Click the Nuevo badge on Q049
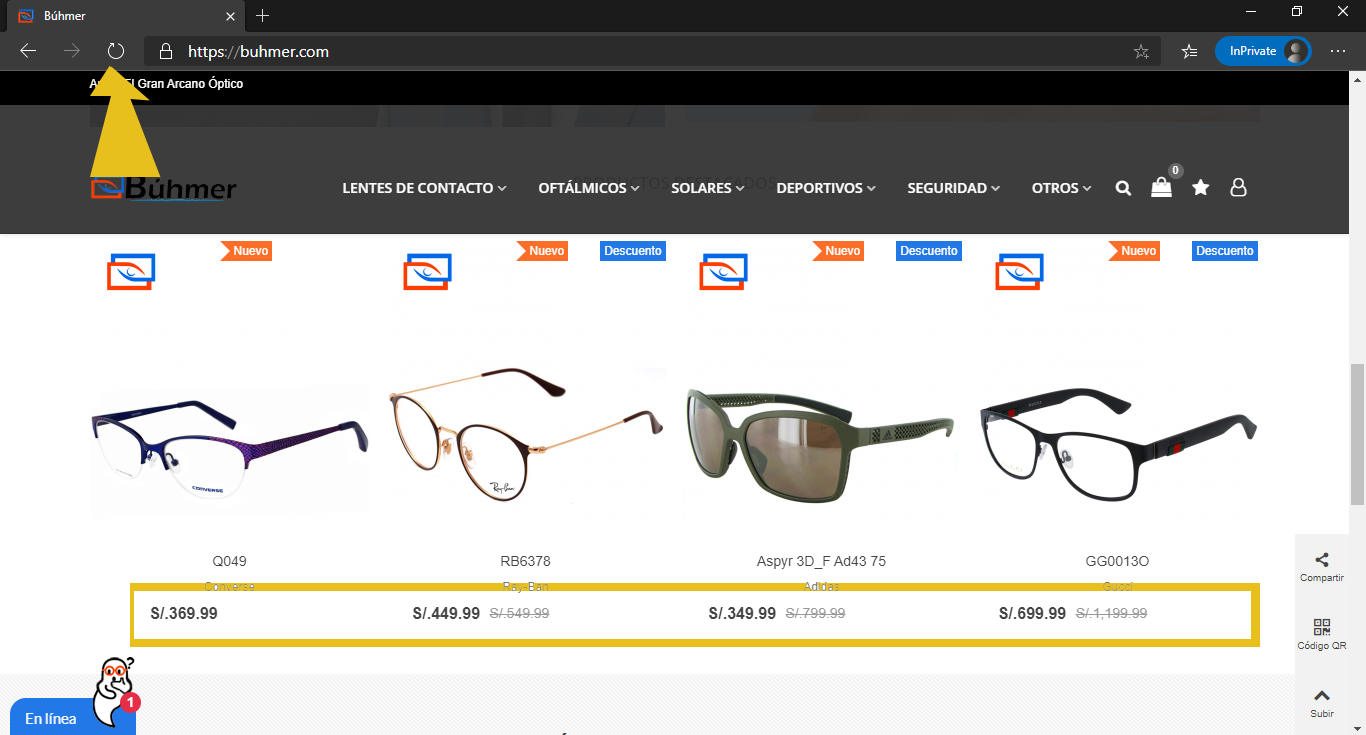Viewport: 1366px width, 735px height. point(246,251)
